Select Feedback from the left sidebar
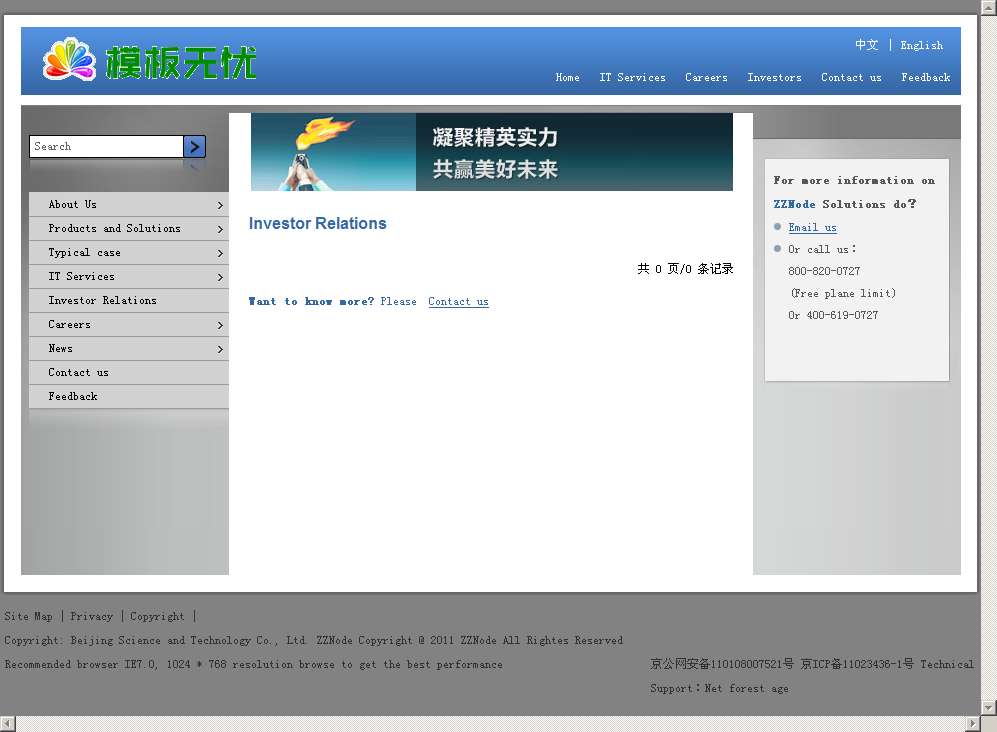The image size is (997, 732). pyautogui.click(x=73, y=396)
